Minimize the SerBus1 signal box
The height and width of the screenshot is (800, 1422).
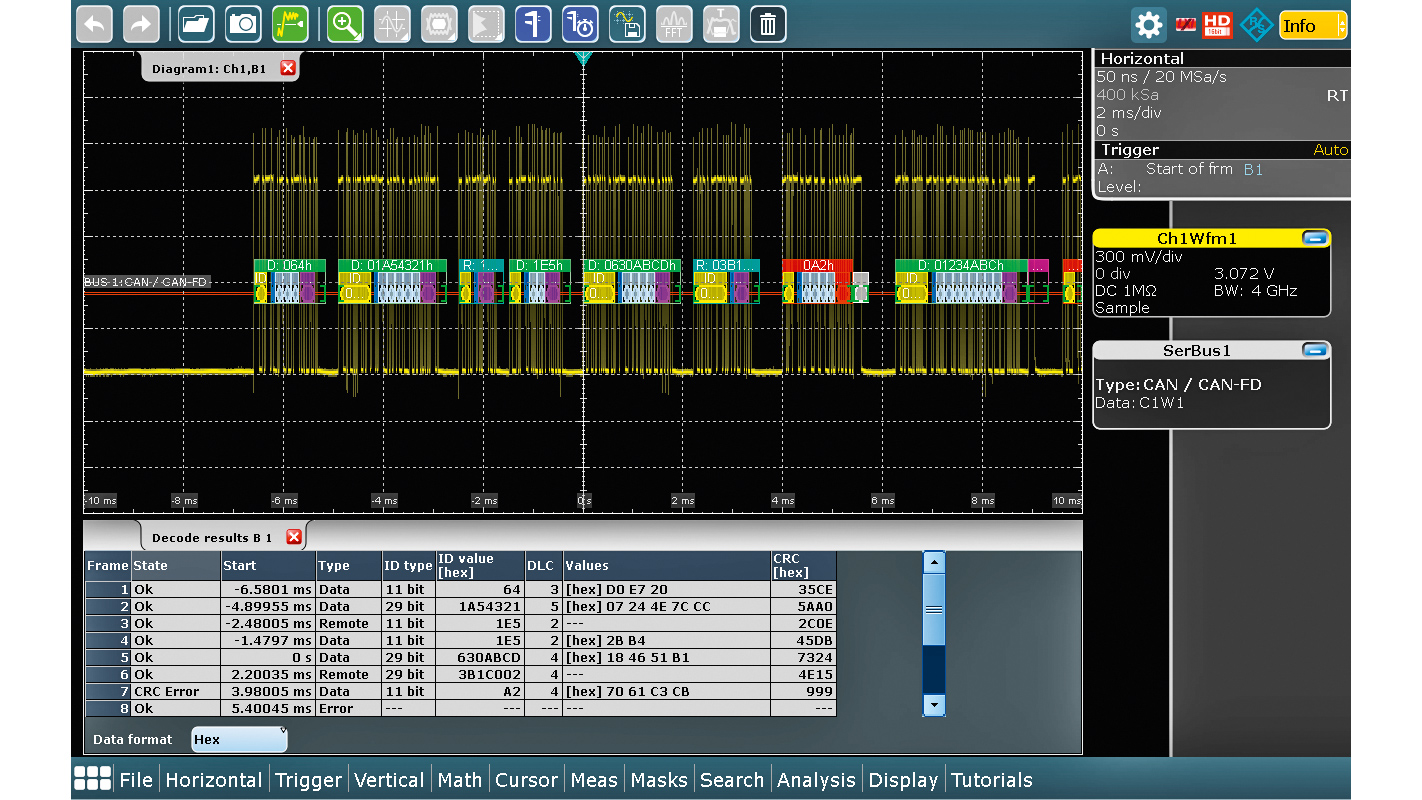pyautogui.click(x=1315, y=350)
